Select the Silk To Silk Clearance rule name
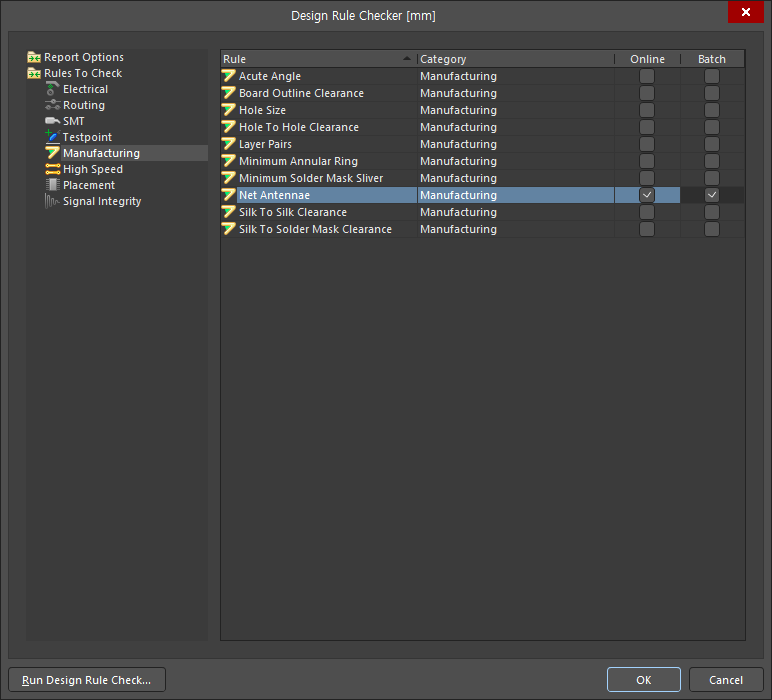 point(293,212)
